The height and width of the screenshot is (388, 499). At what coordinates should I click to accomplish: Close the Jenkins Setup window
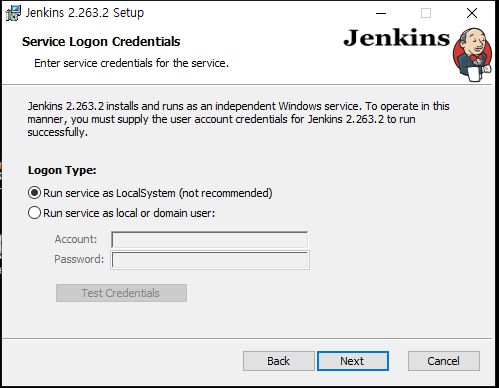tap(472, 13)
